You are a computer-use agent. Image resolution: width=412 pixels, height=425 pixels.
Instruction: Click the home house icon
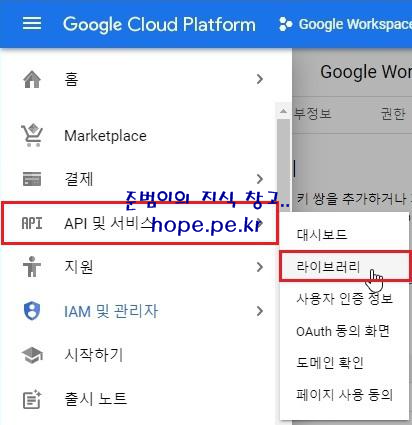pyautogui.click(x=32, y=79)
